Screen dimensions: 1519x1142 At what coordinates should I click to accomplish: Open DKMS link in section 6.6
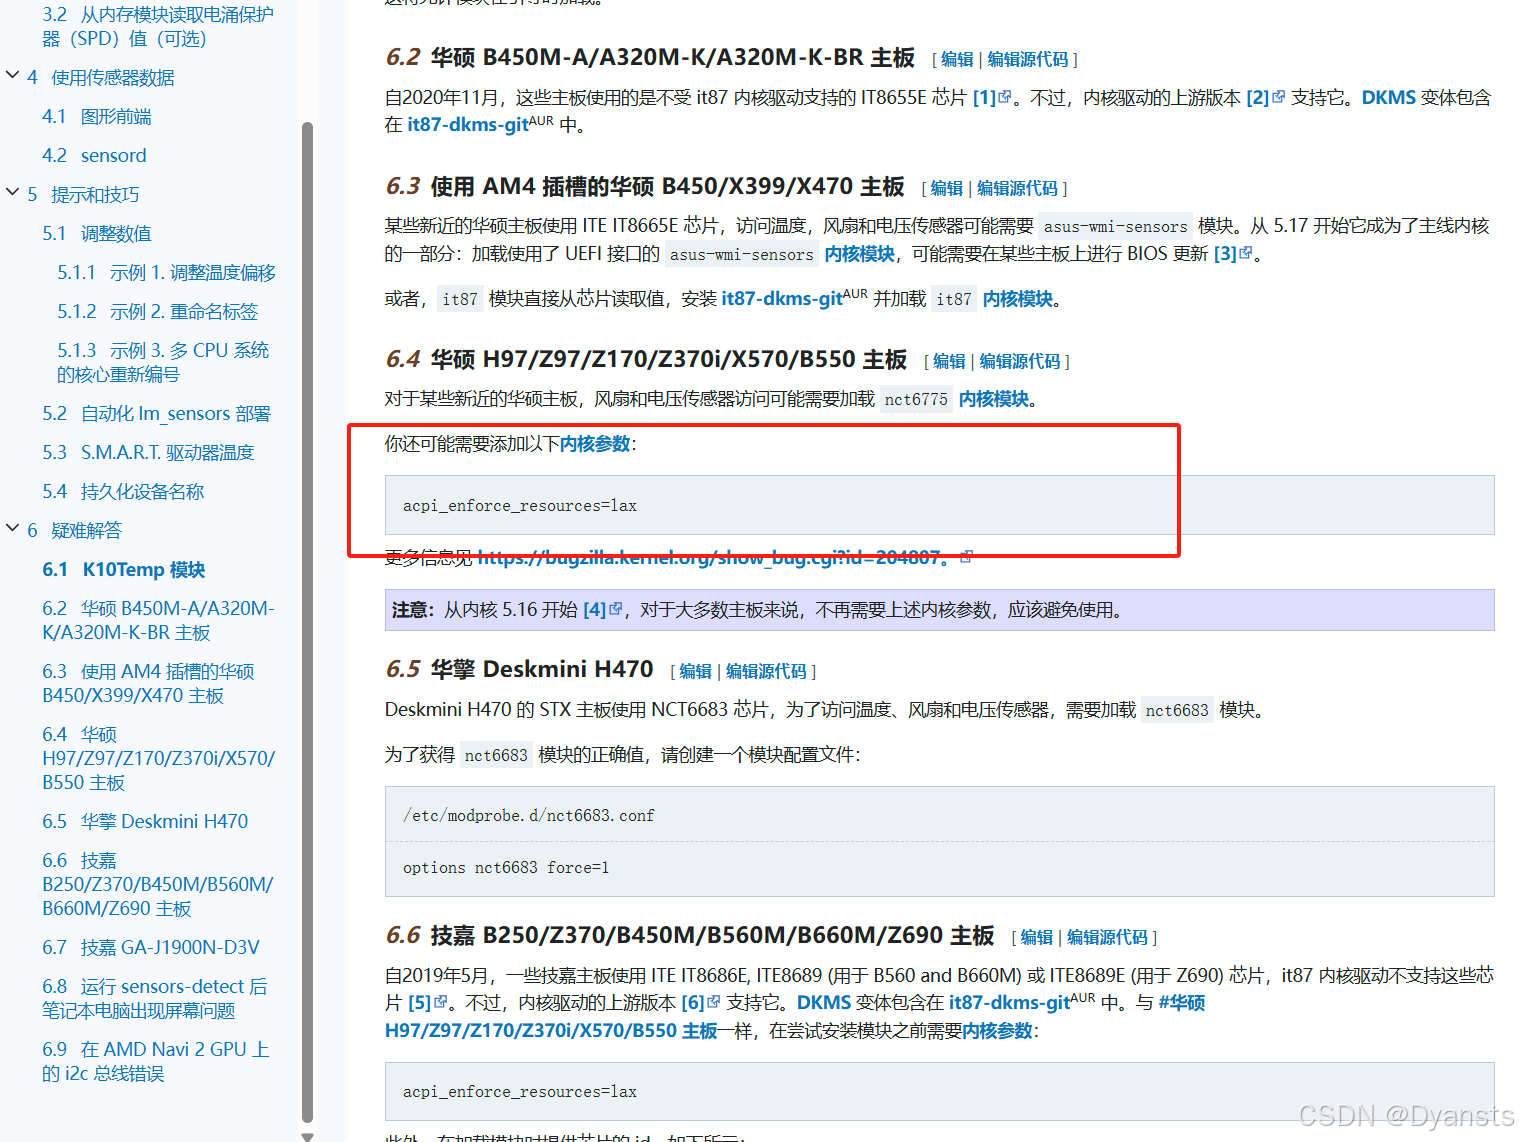824,1003
